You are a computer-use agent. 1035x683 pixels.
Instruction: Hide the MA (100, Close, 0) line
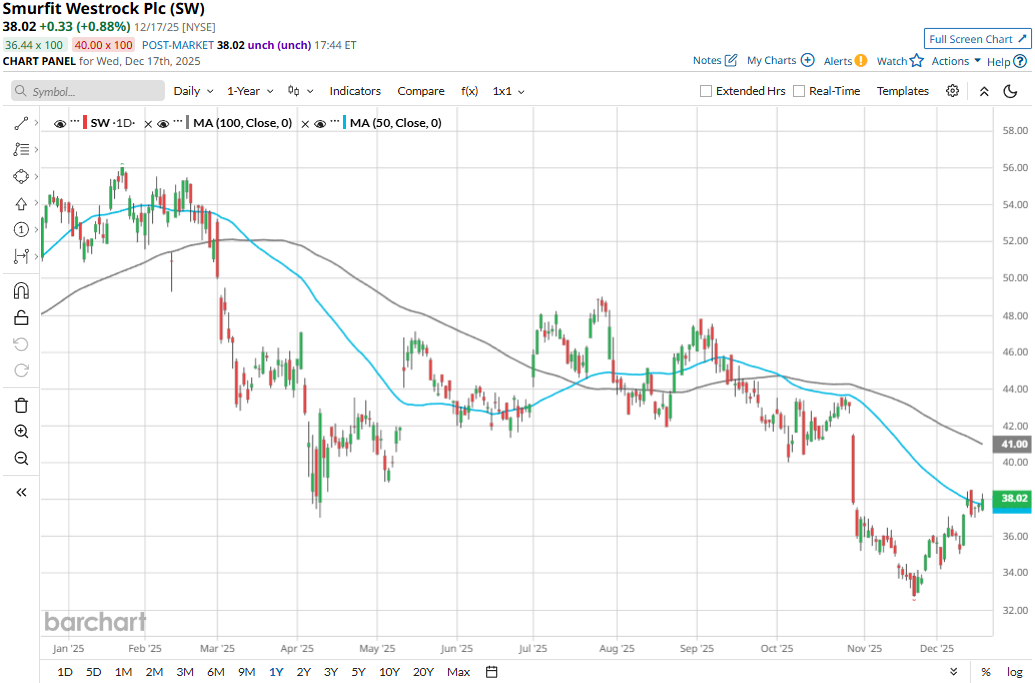[x=162, y=123]
